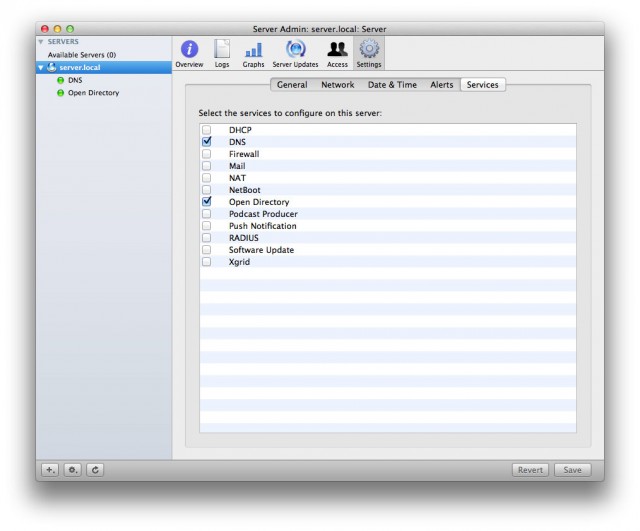Viewport: 640px width, 531px height.
Task: Click the Xgrid label in list
Action: 239,262
